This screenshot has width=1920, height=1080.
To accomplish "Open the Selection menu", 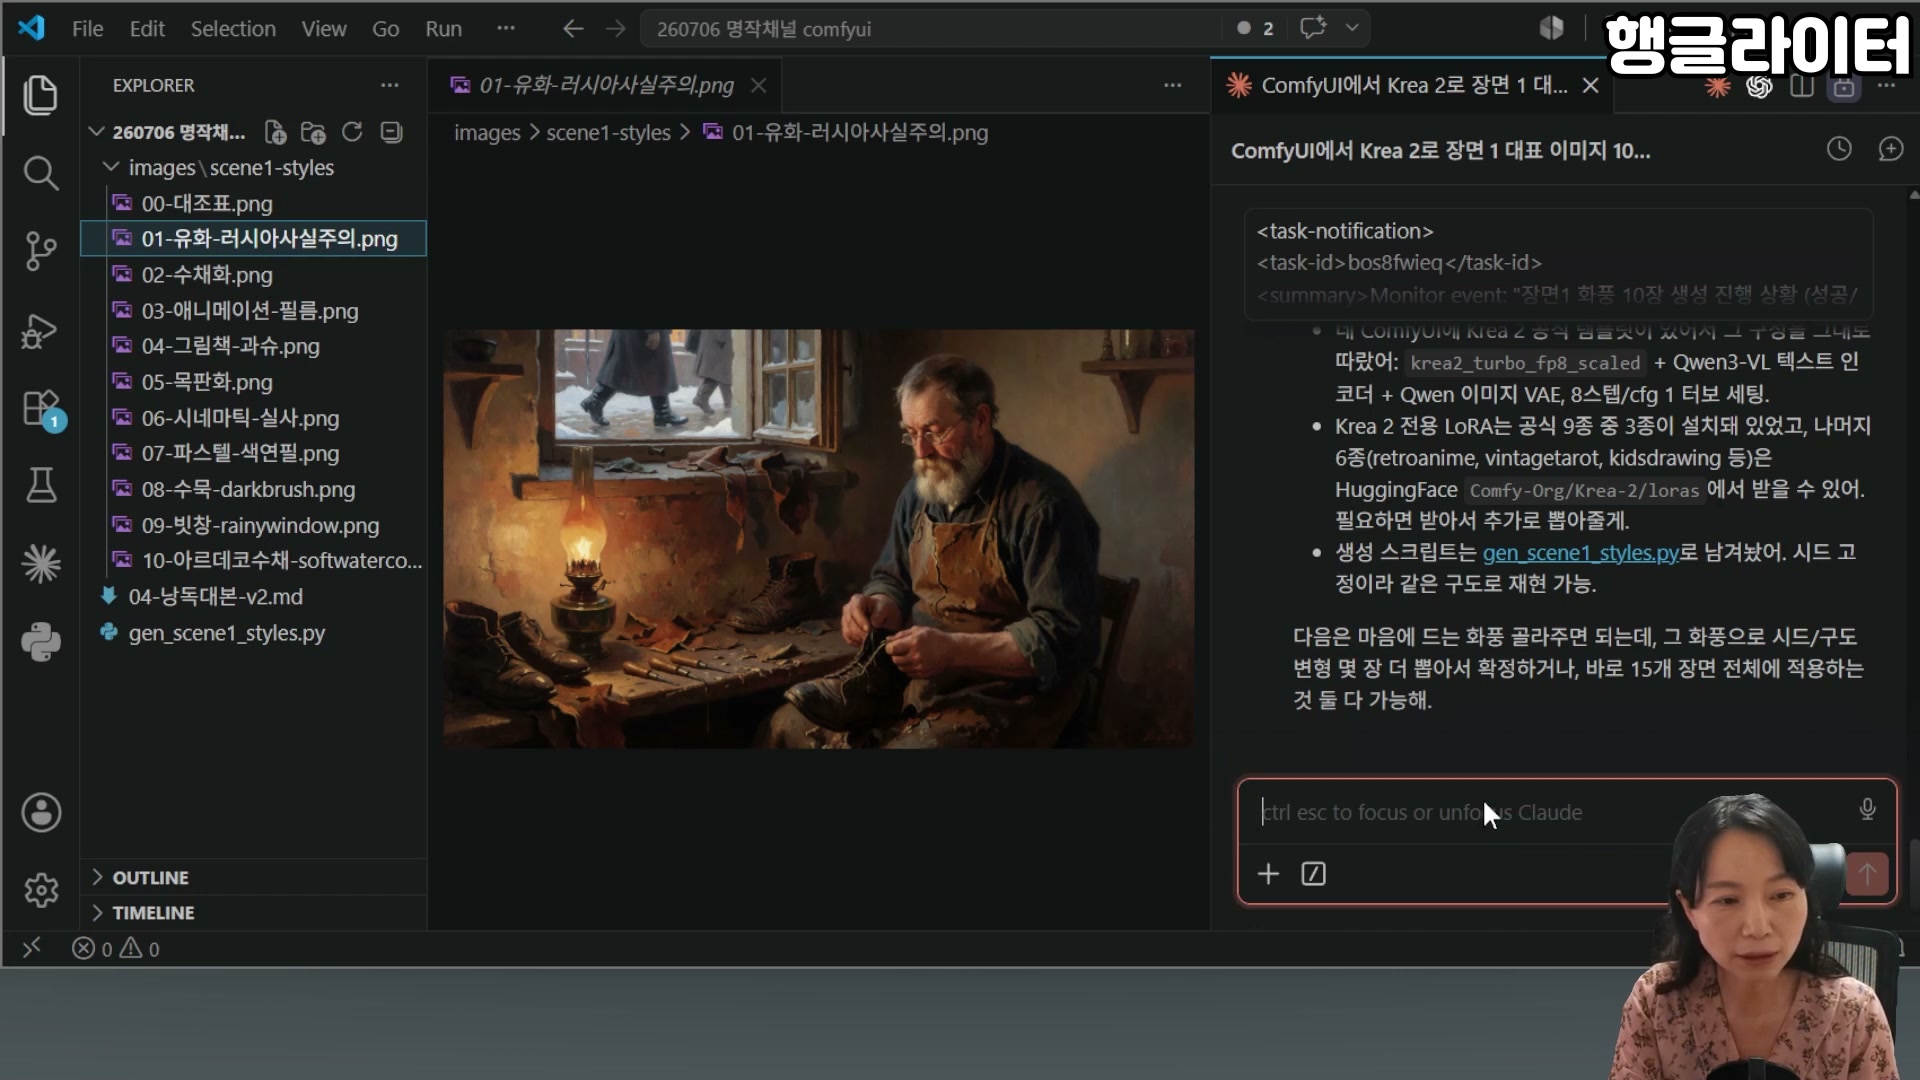I will pos(233,29).
